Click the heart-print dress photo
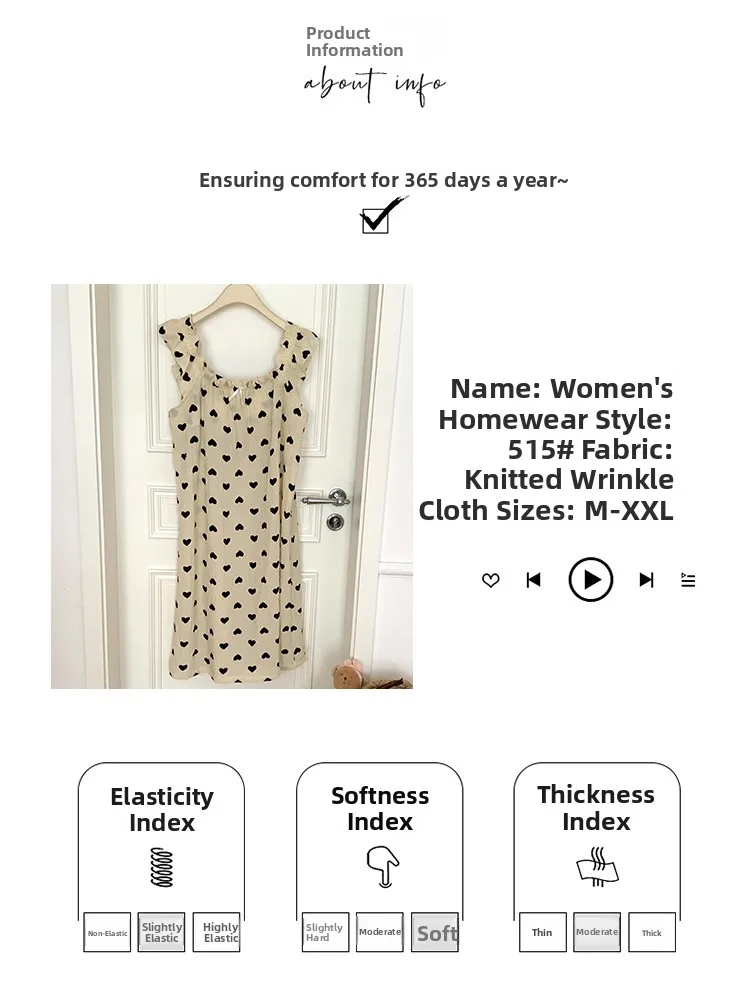The height and width of the screenshot is (988, 750). click(x=232, y=486)
